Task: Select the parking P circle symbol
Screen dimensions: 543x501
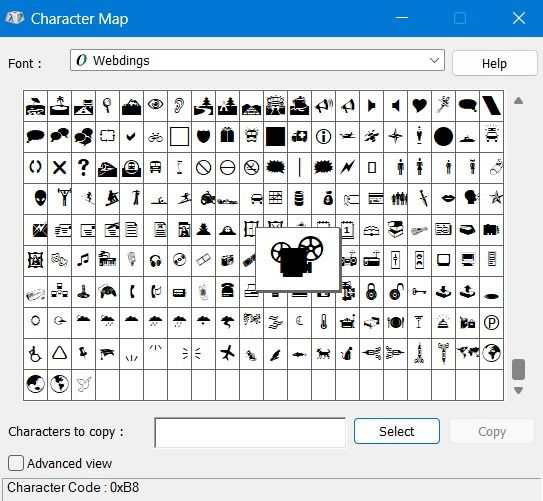Action: [x=491, y=323]
